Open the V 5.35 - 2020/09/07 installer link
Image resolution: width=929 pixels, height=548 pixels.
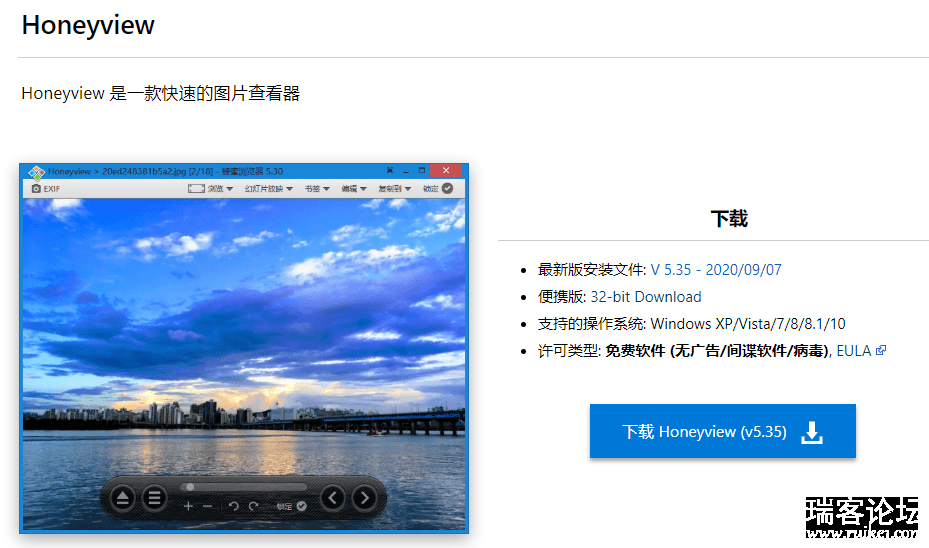[x=716, y=270]
